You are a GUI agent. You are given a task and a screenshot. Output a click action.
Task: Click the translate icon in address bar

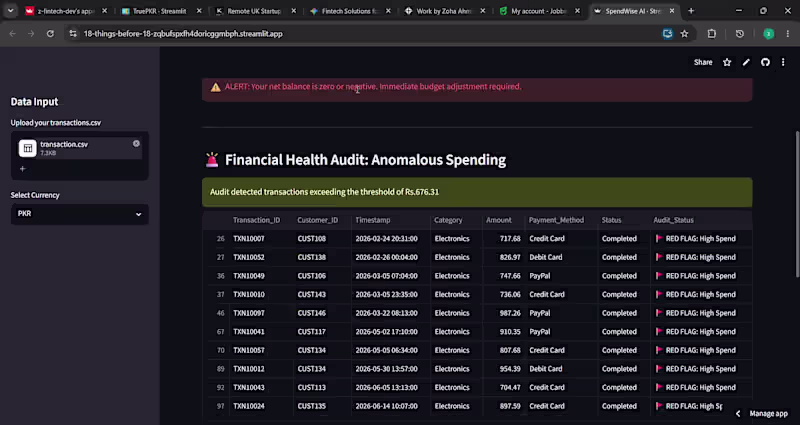[667, 34]
